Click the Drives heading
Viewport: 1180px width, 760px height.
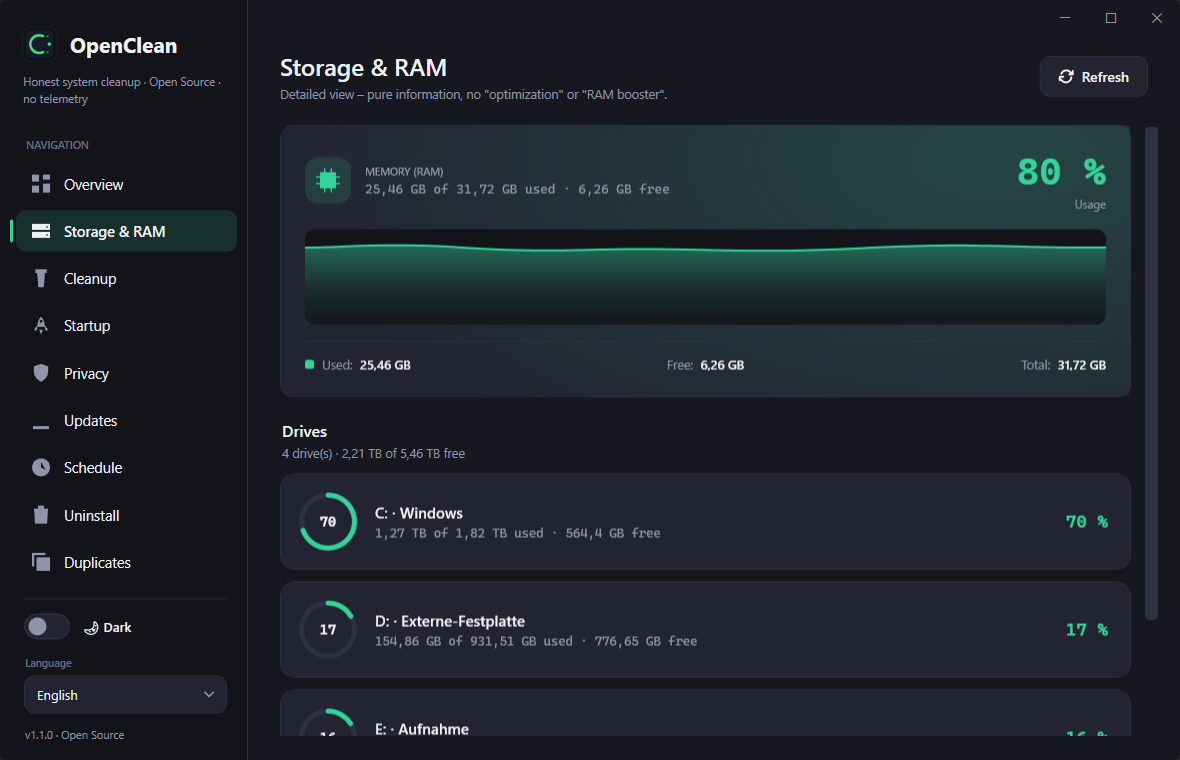point(305,431)
